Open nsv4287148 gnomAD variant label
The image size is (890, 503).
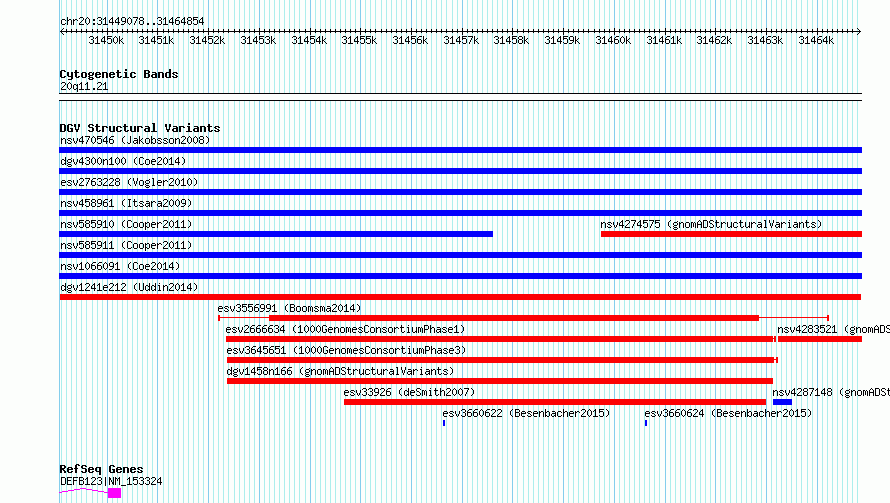[x=831, y=392]
